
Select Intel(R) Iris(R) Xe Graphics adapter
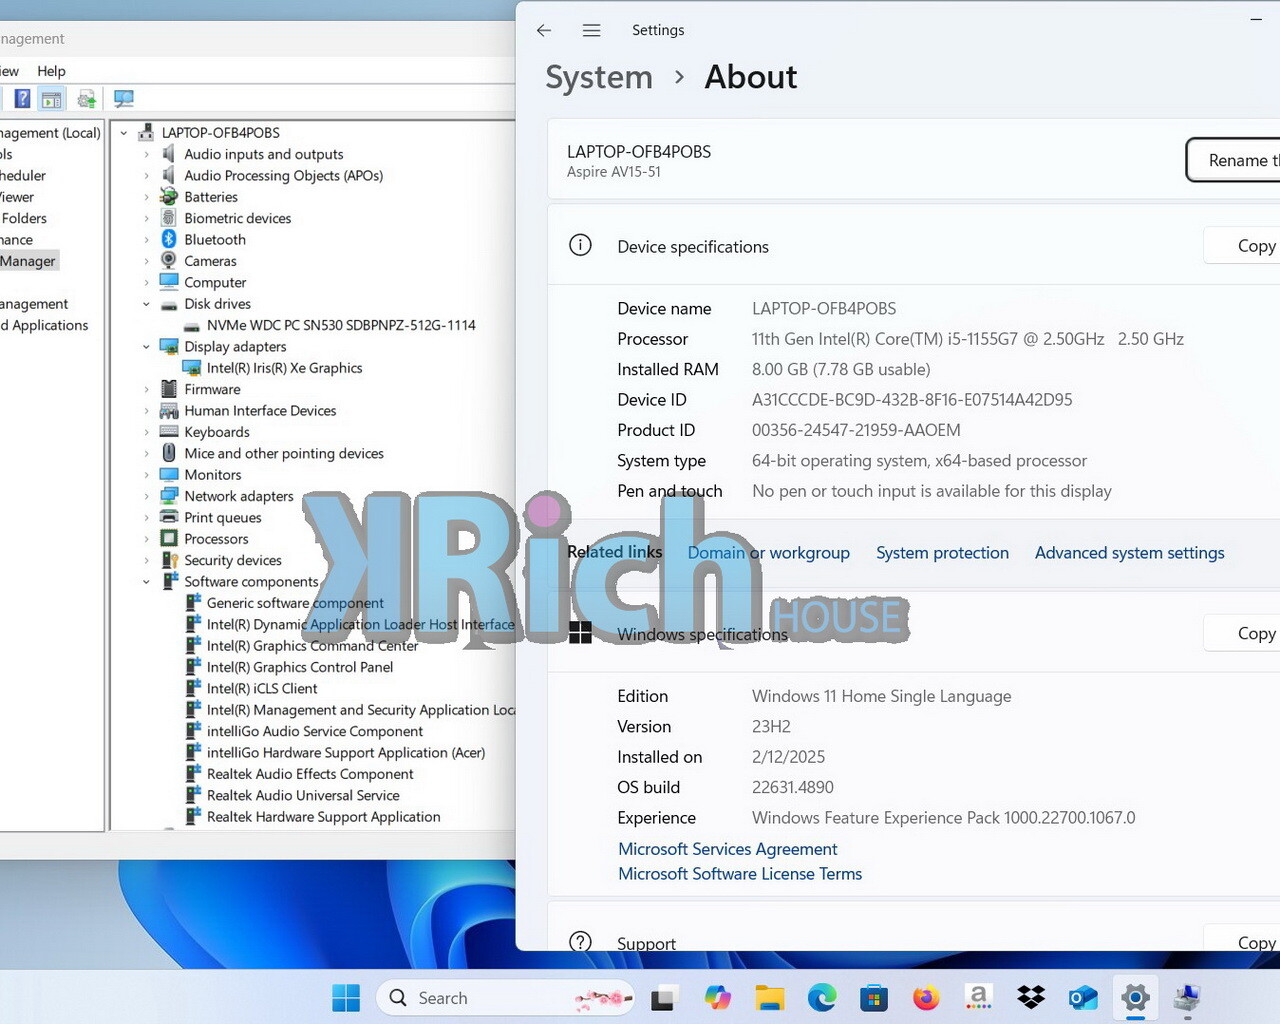[x=284, y=368]
